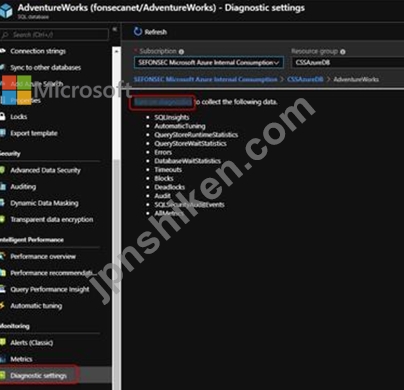Click the Transparent data encryption icon
The height and width of the screenshot is (390, 404).
point(3,219)
